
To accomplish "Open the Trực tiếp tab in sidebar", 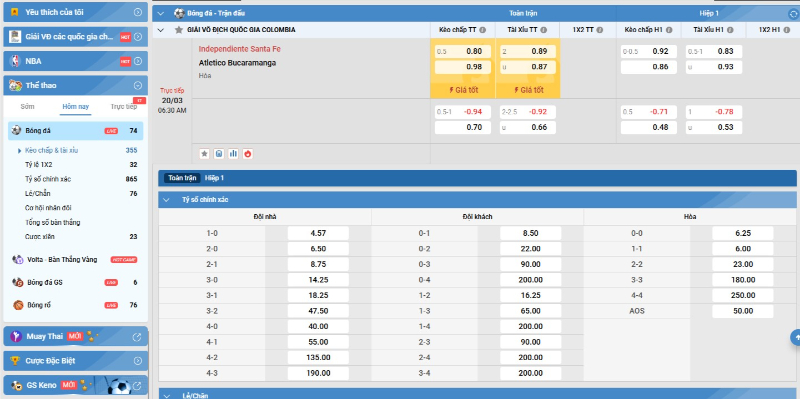I will (123, 107).
